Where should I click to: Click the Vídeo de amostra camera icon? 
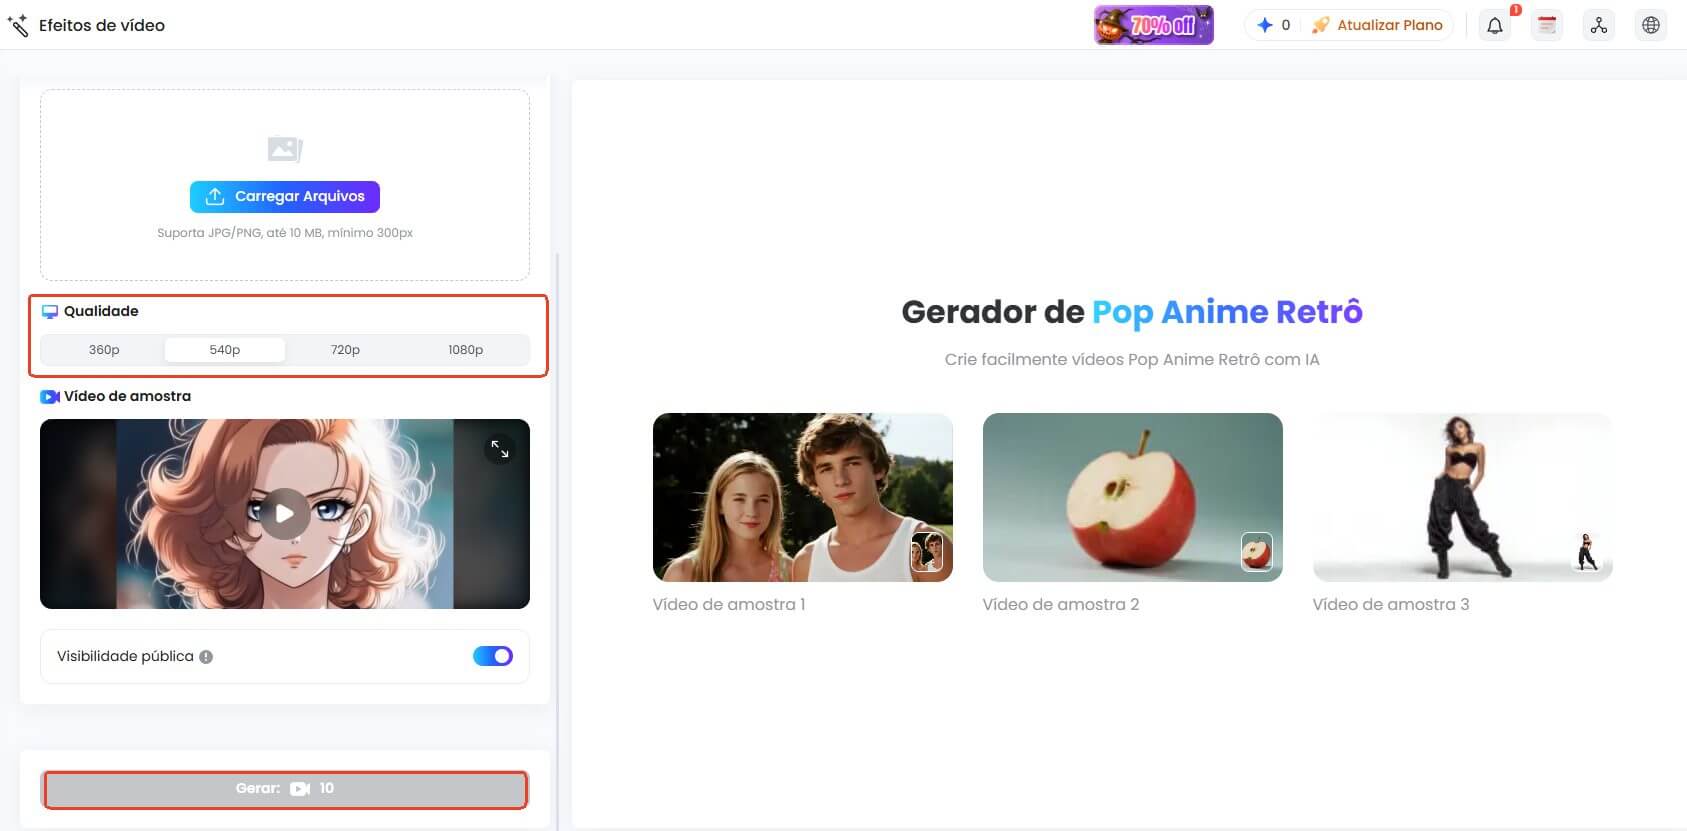50,397
